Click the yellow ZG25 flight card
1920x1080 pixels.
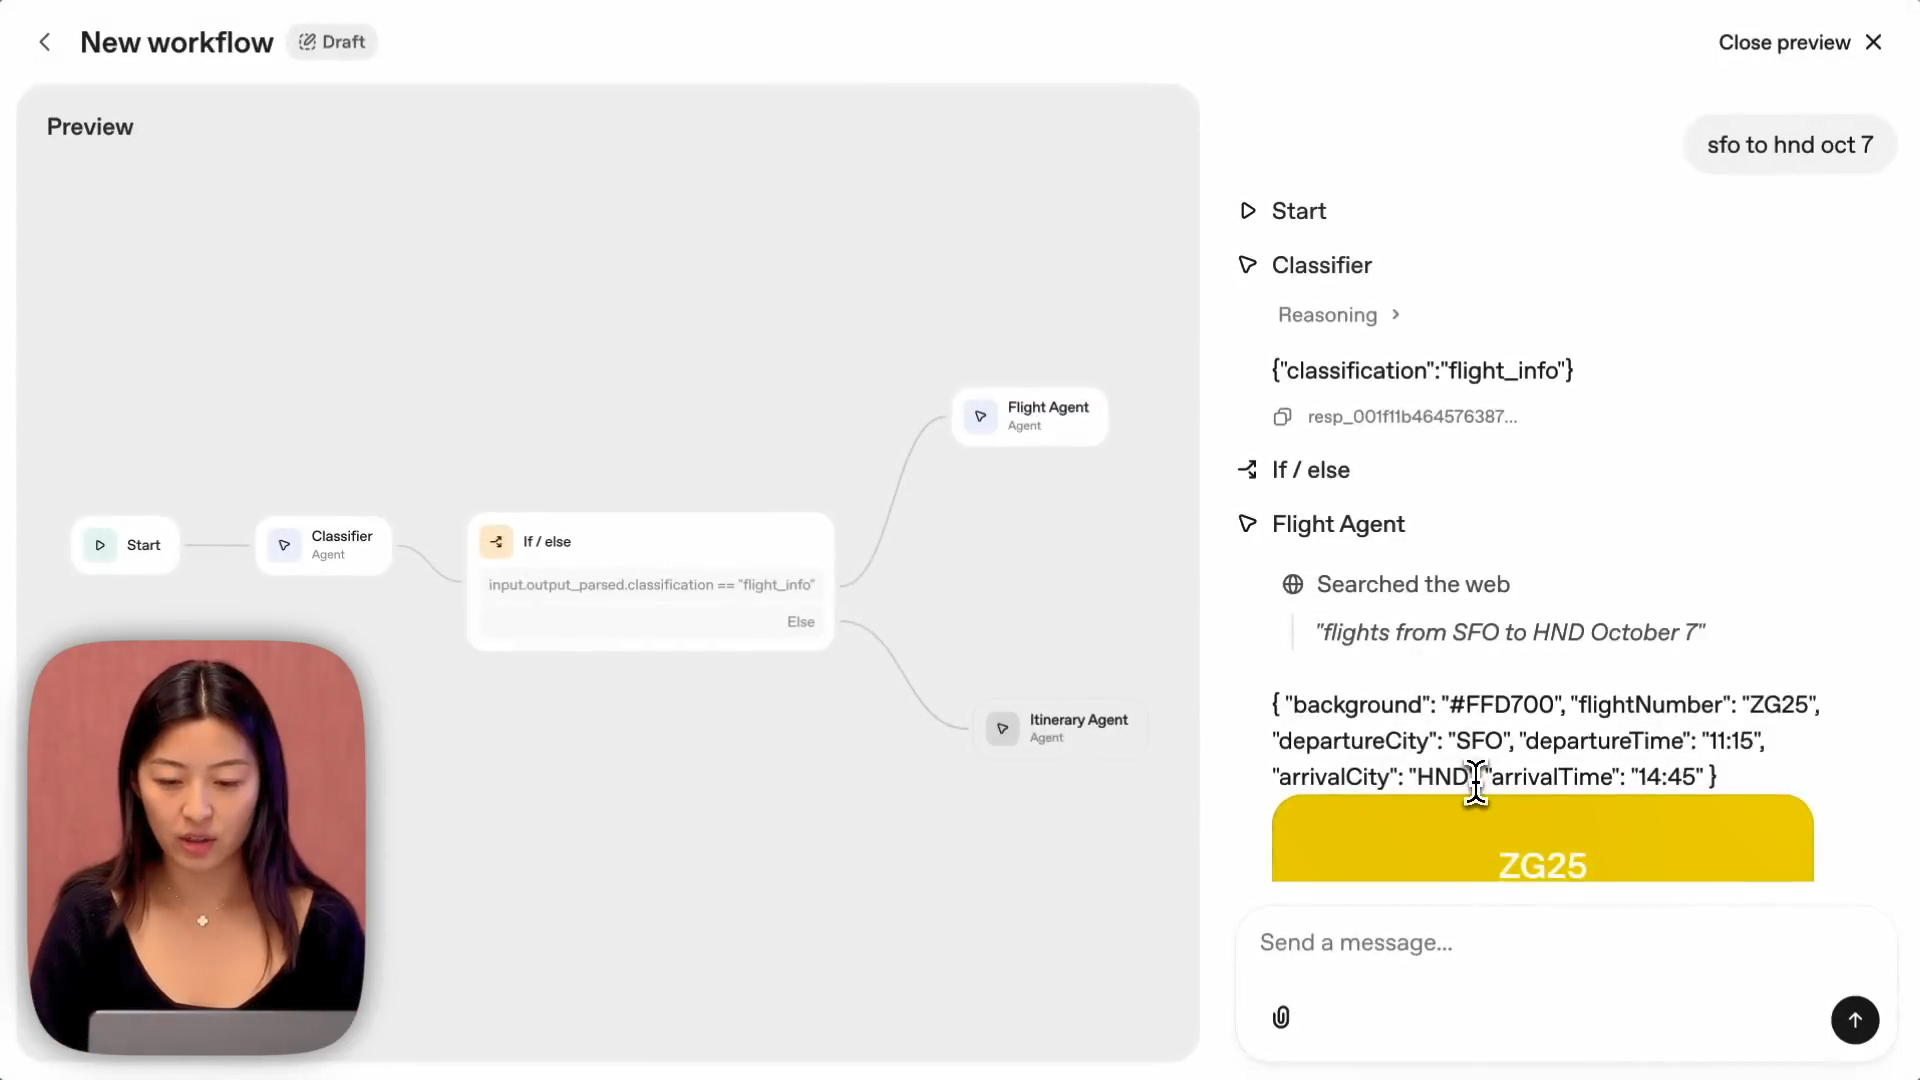pyautogui.click(x=1541, y=840)
